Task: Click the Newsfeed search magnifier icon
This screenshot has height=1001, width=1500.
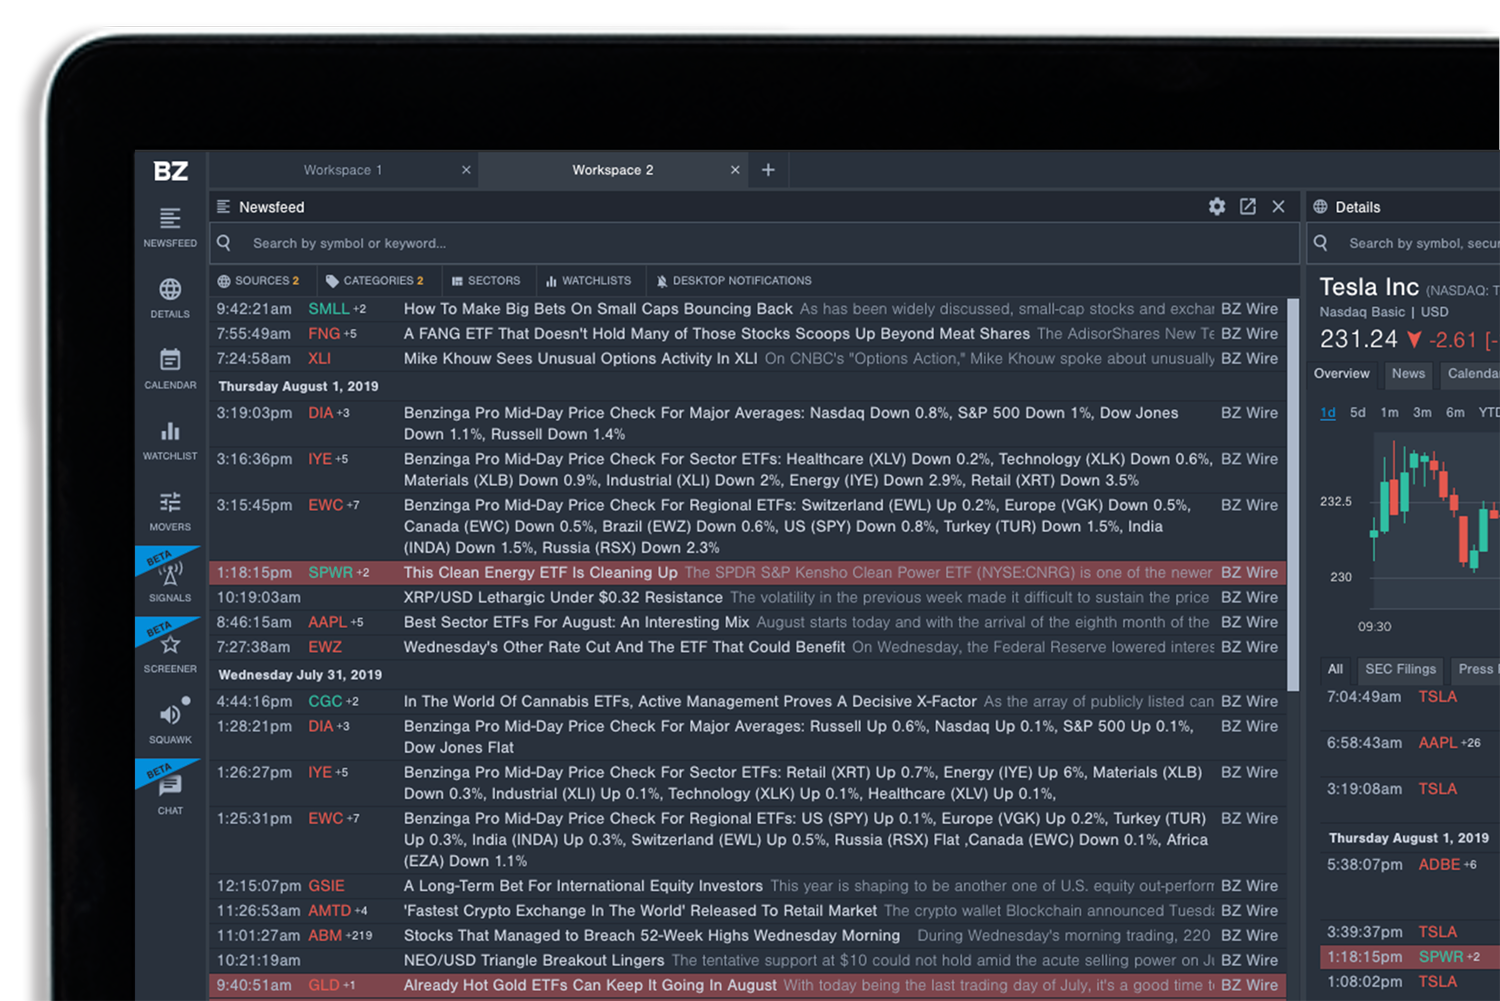Action: 224,243
